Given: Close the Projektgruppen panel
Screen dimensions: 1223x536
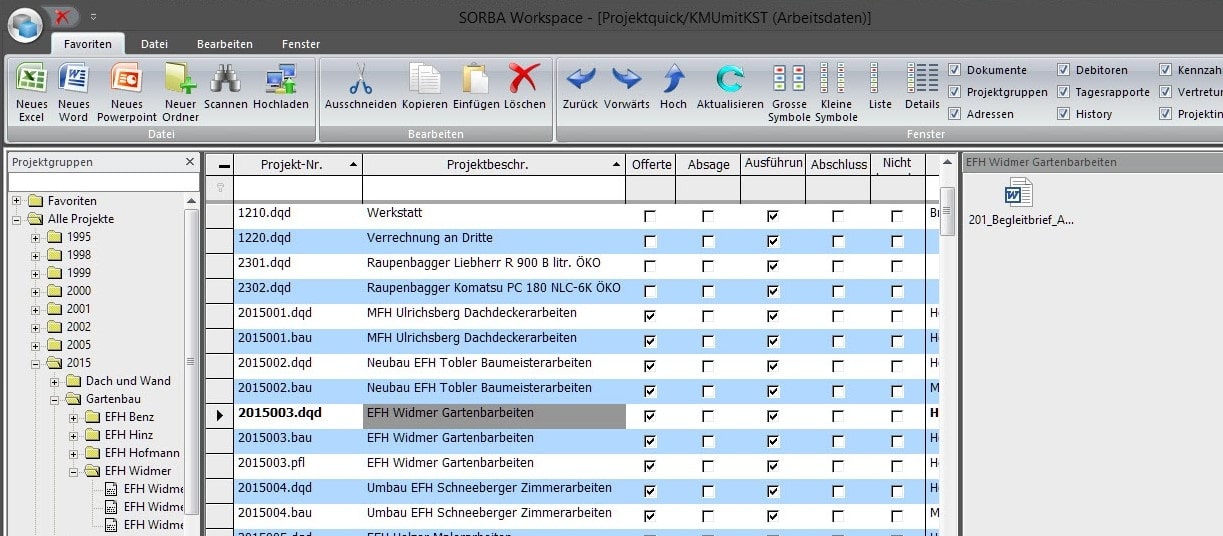Looking at the screenshot, I should click(190, 162).
